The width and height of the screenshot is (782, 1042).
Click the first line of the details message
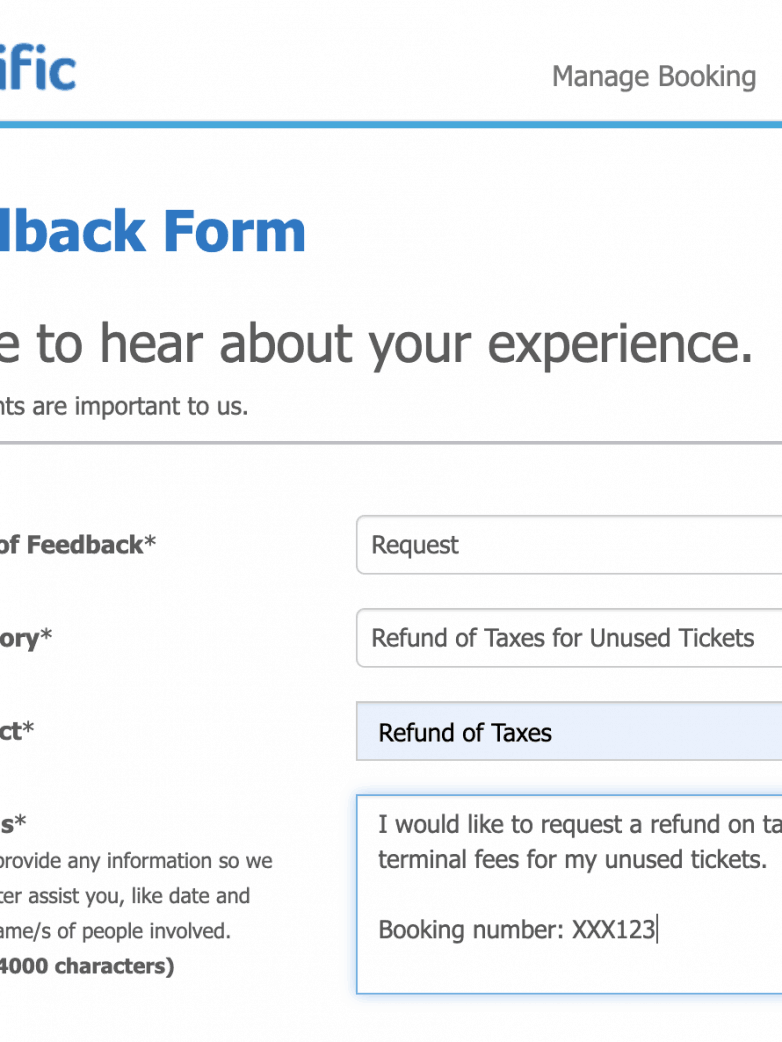click(x=578, y=825)
